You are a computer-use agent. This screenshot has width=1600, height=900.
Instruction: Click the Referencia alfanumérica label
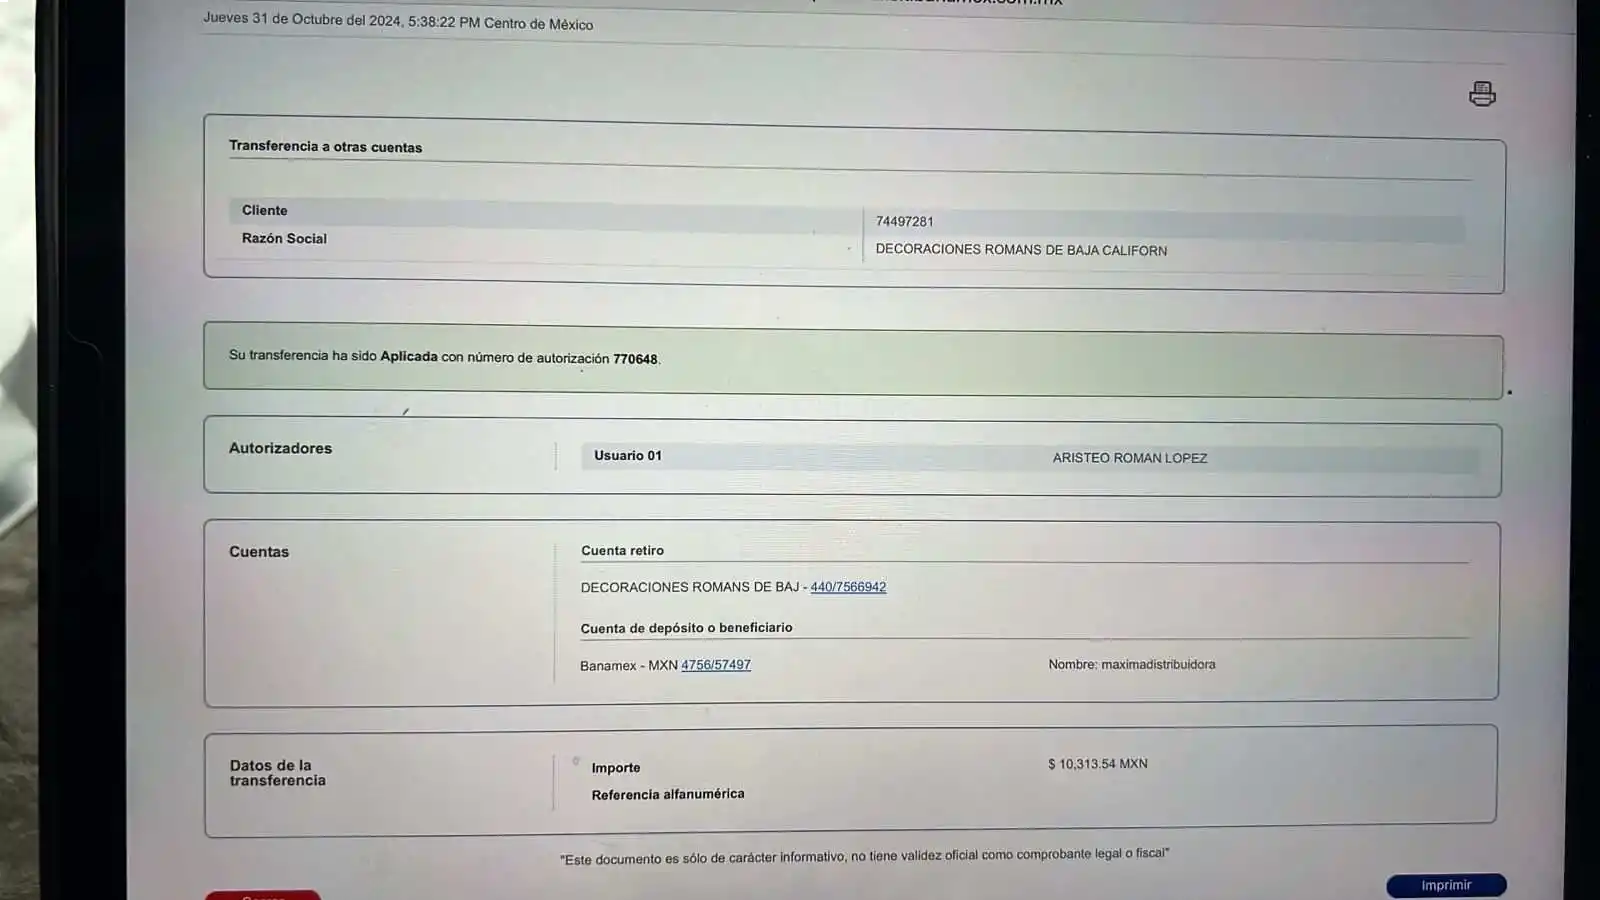667,794
